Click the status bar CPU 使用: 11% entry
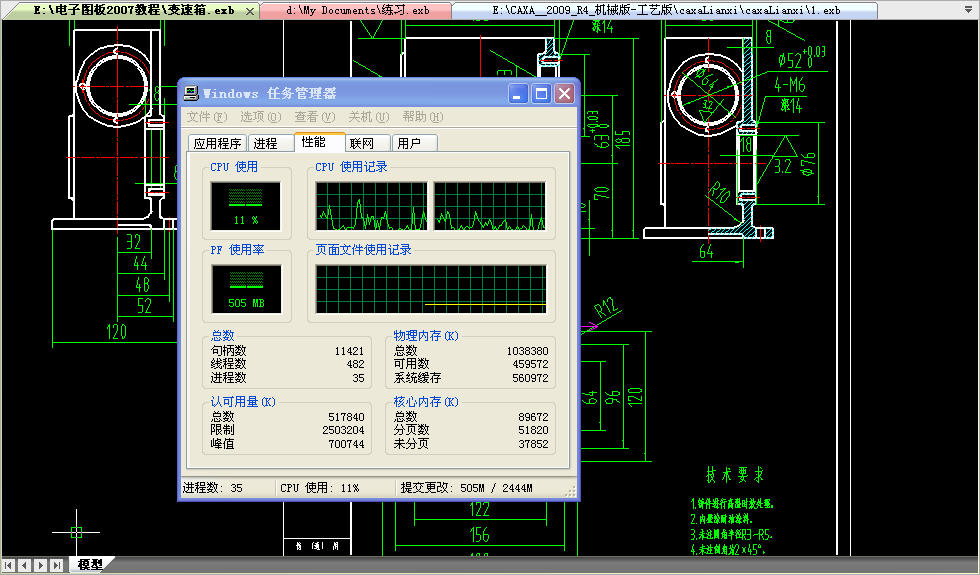Screen dimensions: 980x575 point(319,488)
